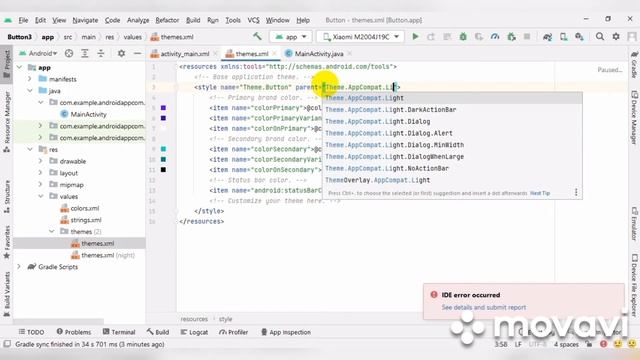Select Theme.AppCompat.Light.Dialog.Alert suggestion
This screenshot has height=360, width=640.
[x=452, y=133]
